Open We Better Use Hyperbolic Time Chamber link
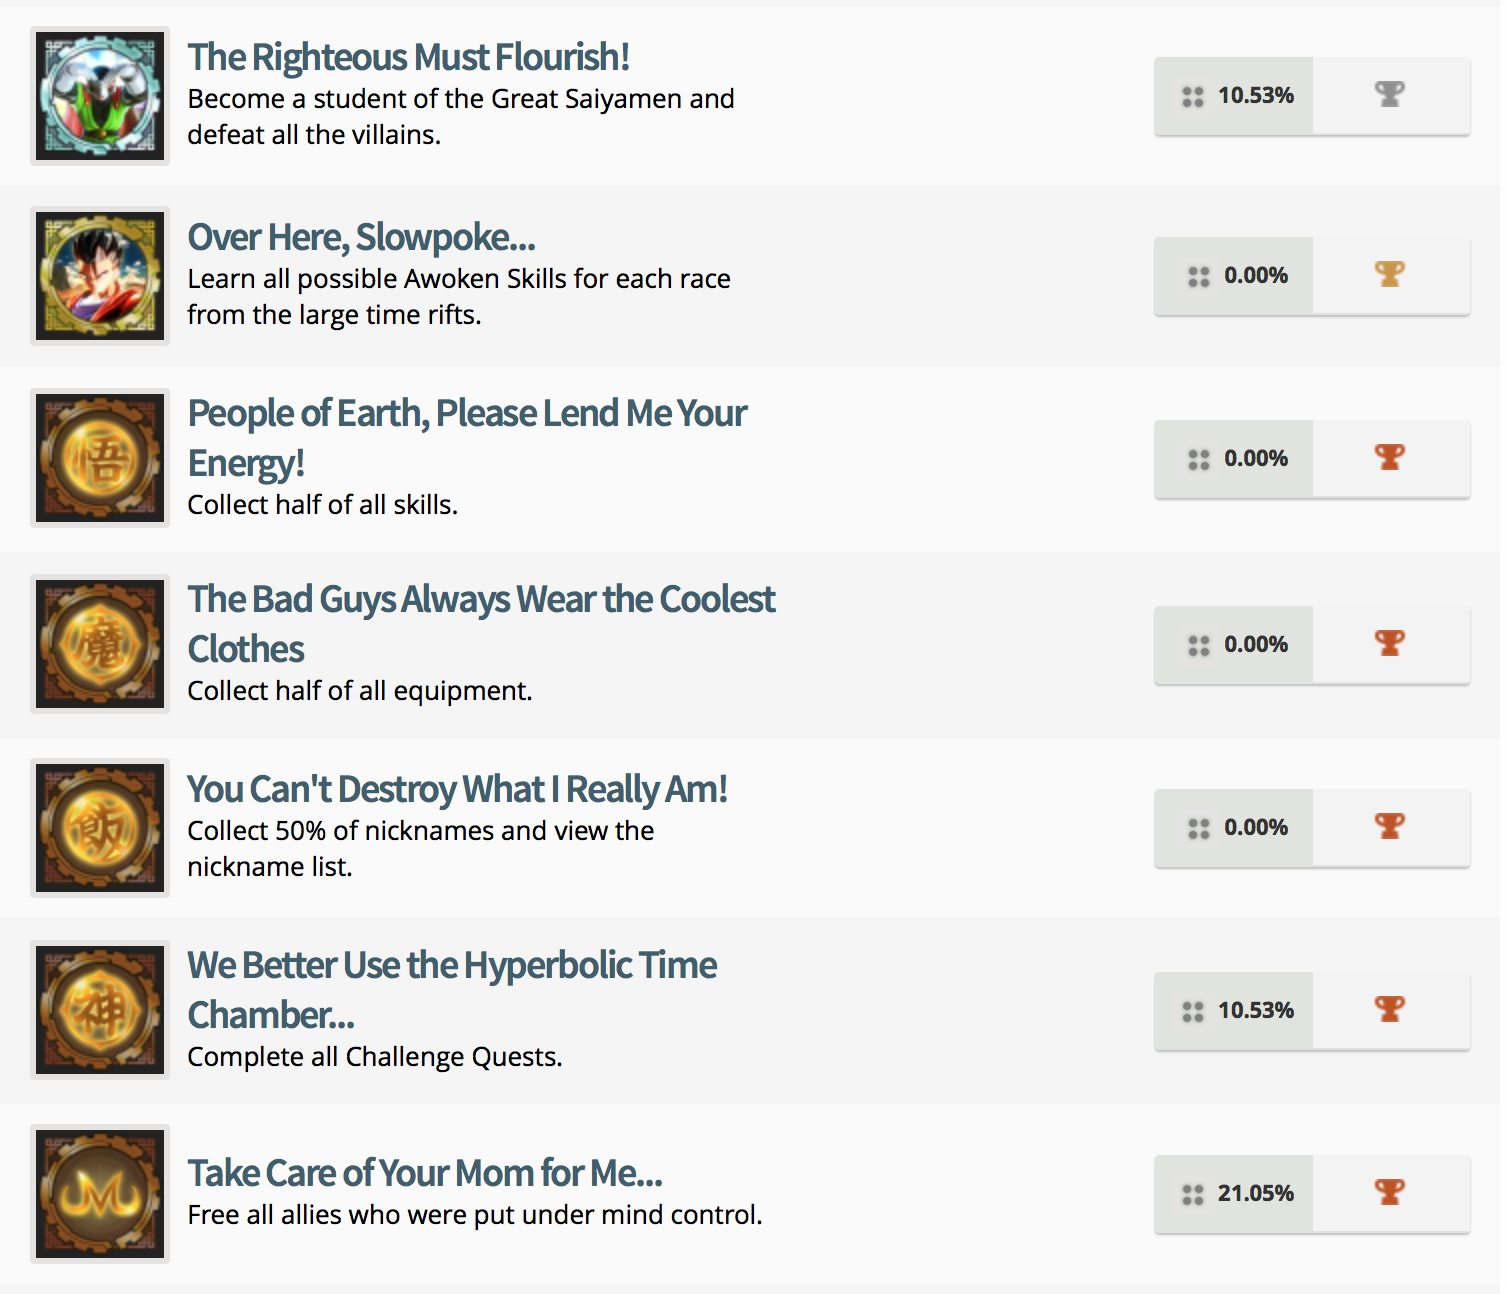This screenshot has width=1506, height=1294. [452, 966]
